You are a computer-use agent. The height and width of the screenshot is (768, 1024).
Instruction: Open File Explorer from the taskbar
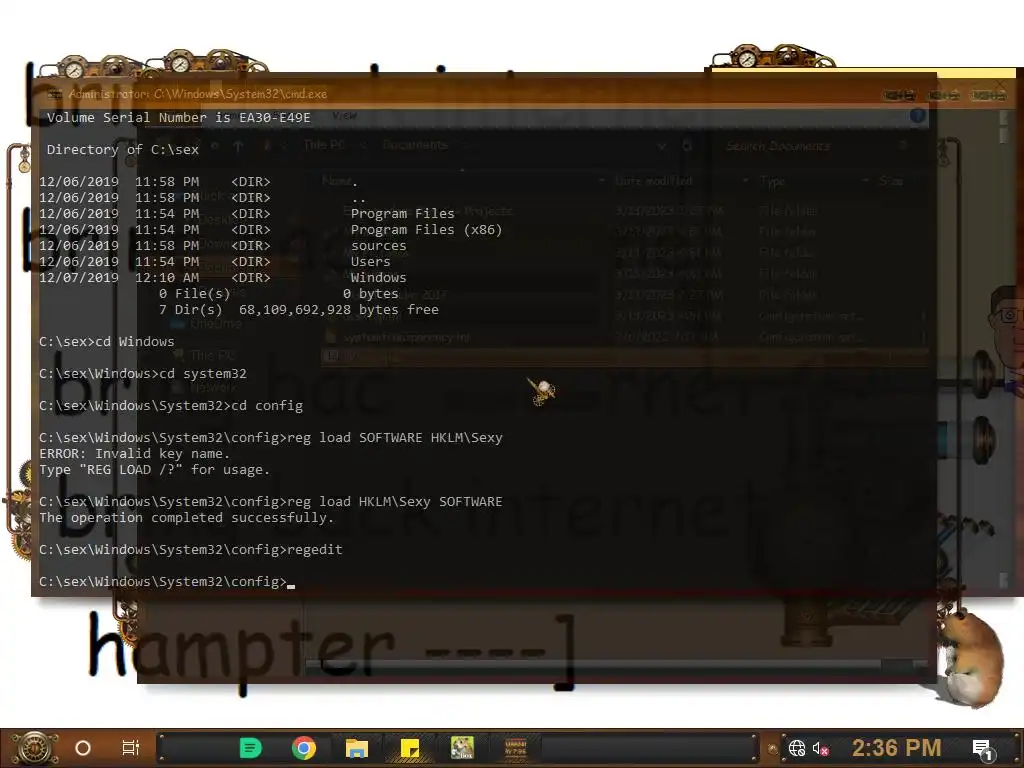(x=357, y=748)
